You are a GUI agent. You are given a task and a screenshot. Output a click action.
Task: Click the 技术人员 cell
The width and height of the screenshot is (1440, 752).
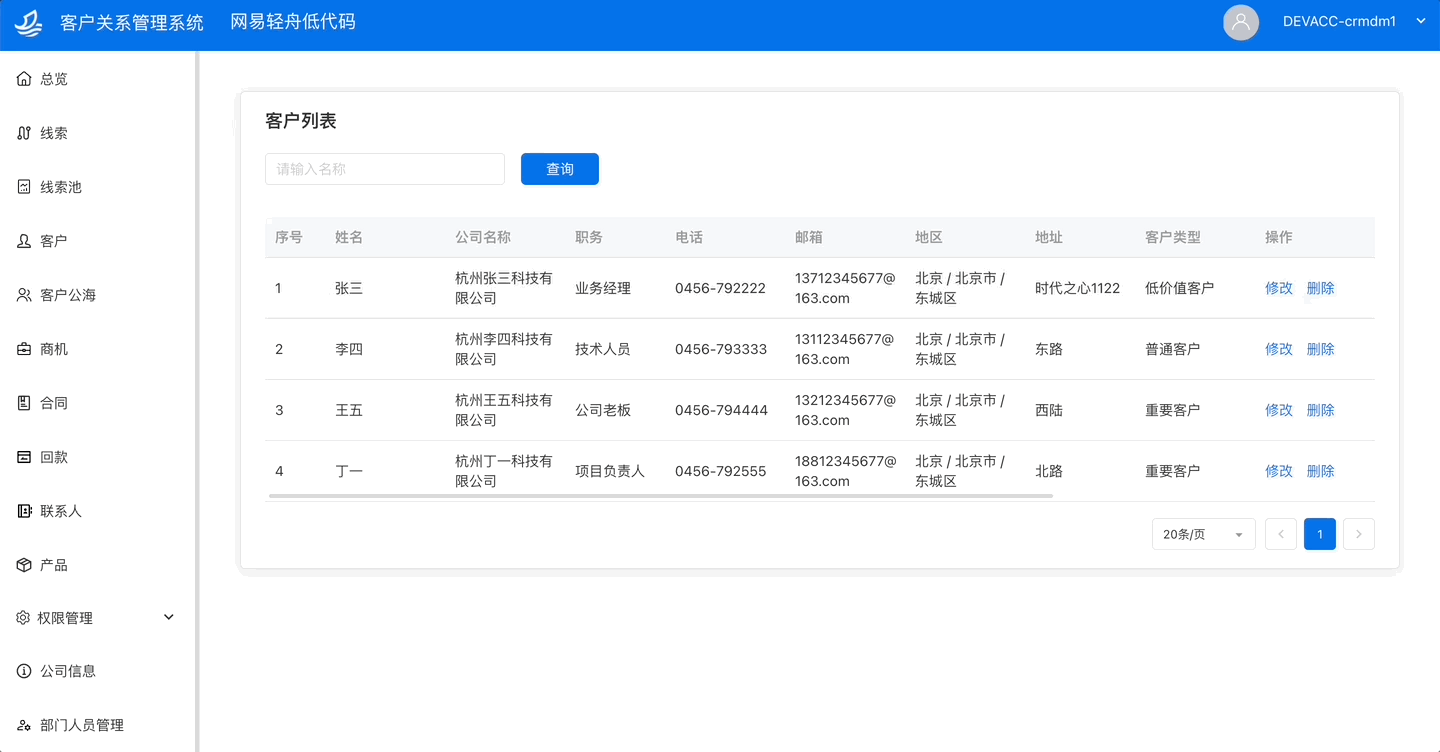pyautogui.click(x=603, y=349)
